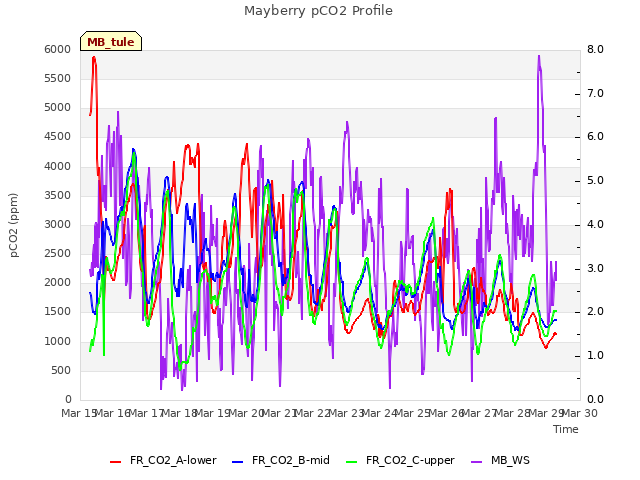Click the Mar 27 date tick label

[x=480, y=413]
